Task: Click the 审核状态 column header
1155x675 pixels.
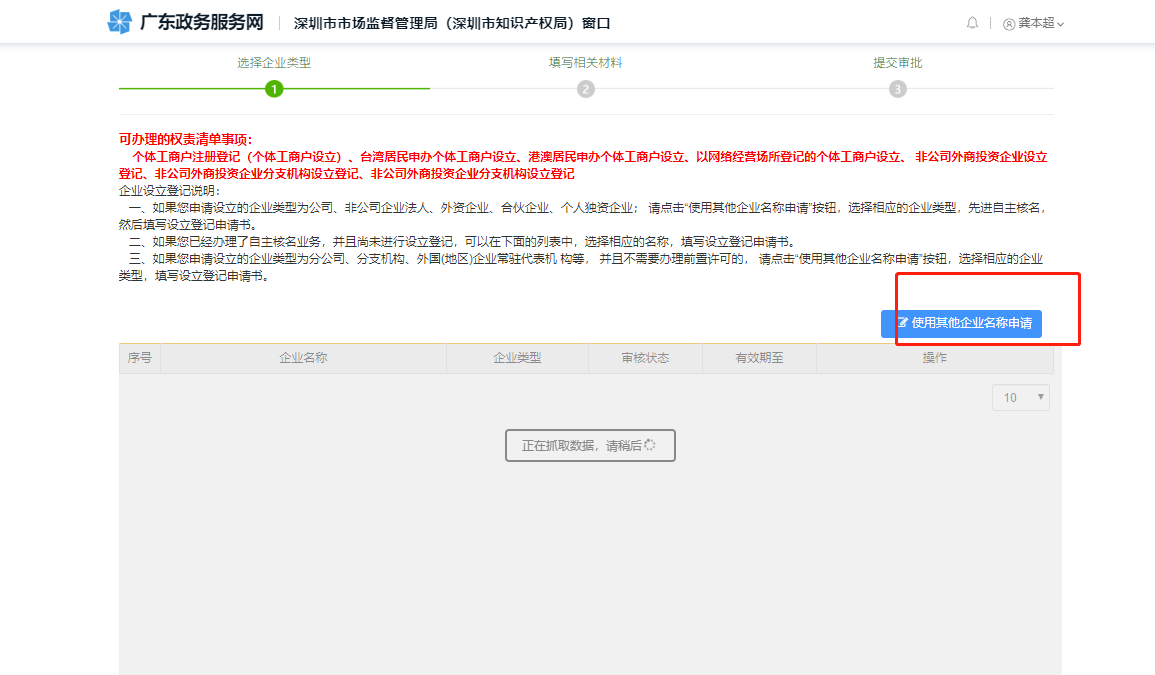Action: 645,358
